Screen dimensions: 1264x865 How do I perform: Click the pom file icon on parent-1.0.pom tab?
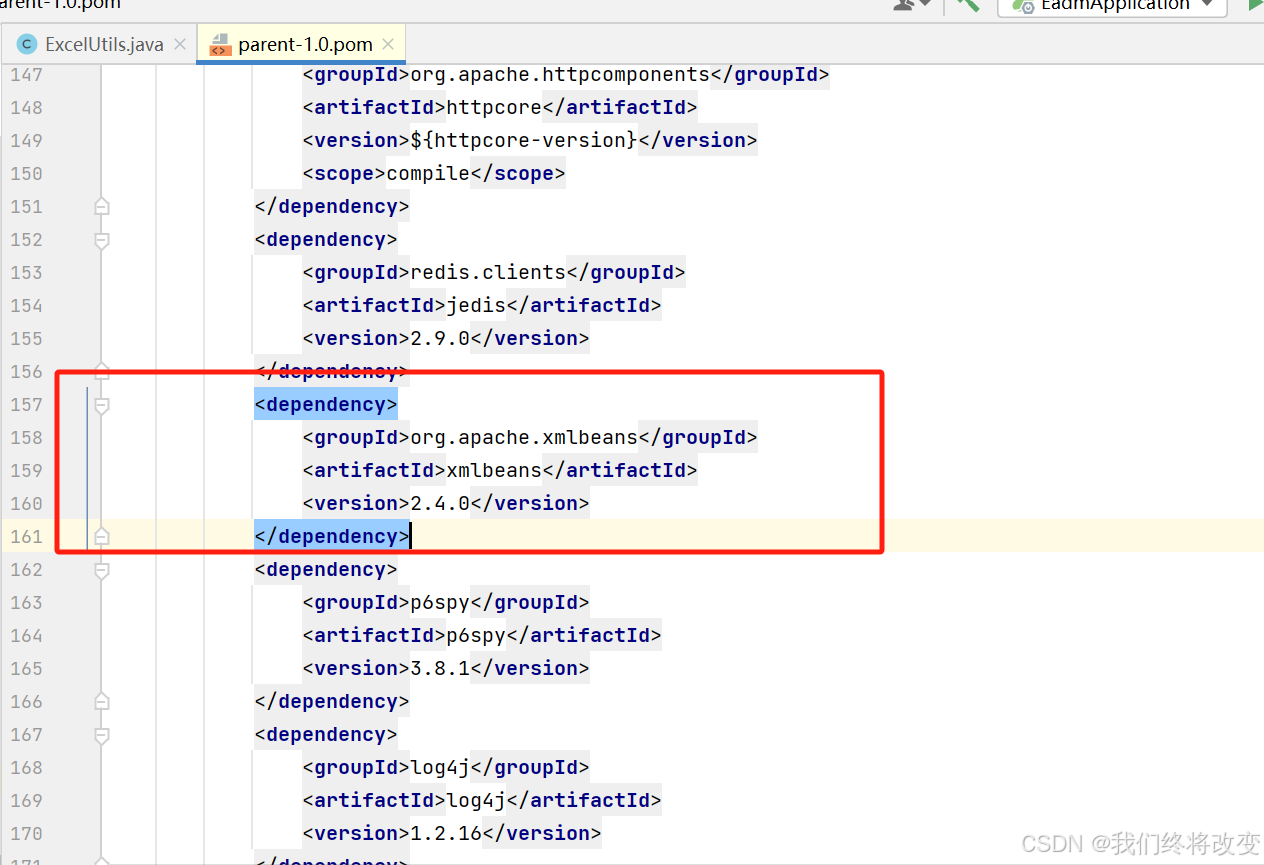[219, 44]
